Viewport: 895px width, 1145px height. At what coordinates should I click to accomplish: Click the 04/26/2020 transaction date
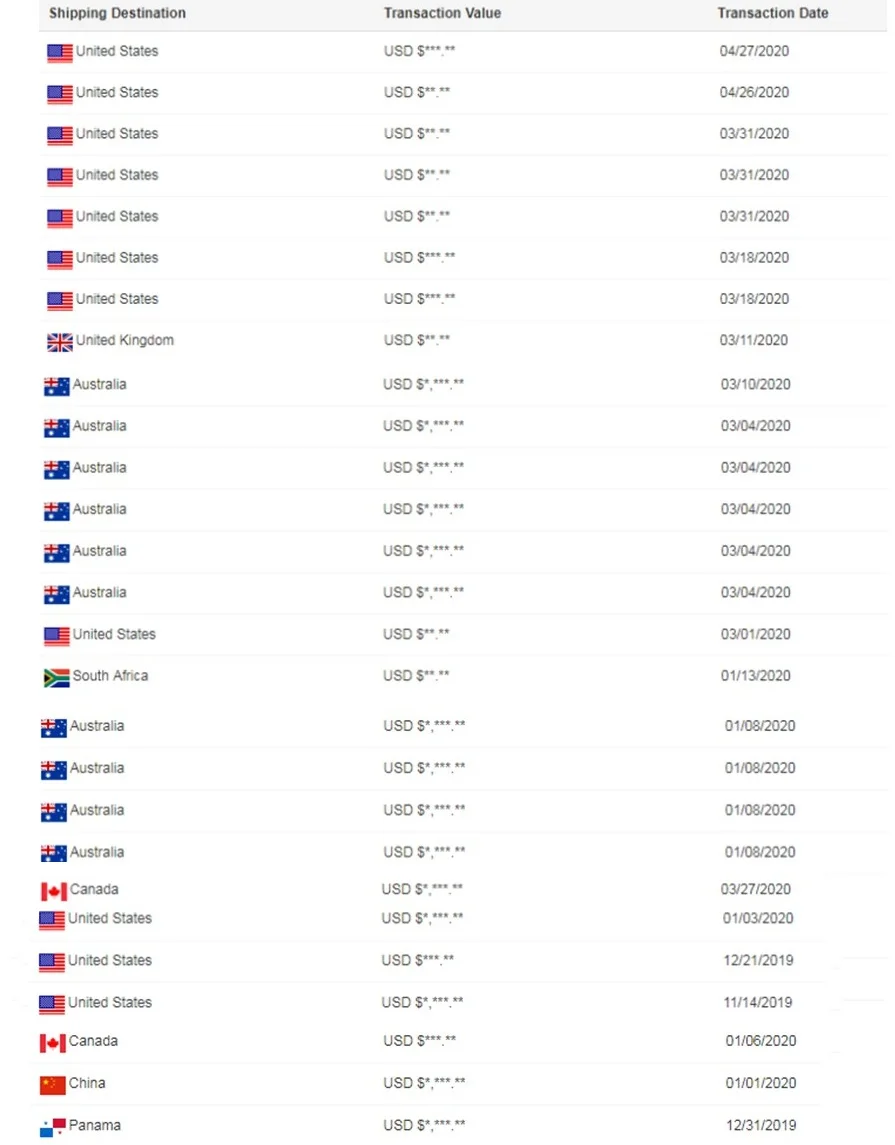754,92
